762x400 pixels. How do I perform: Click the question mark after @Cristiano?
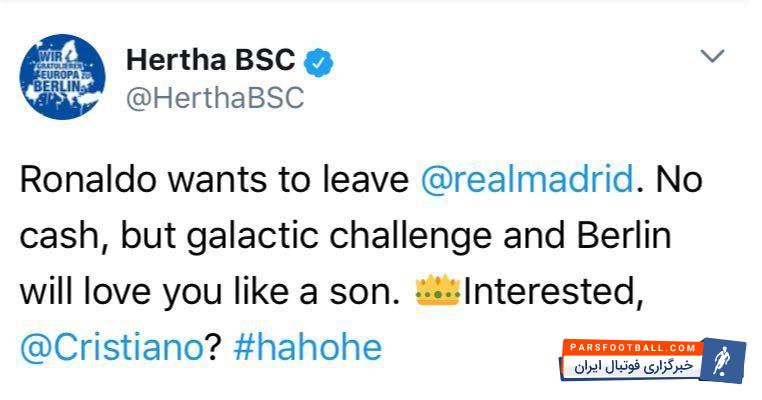point(213,346)
